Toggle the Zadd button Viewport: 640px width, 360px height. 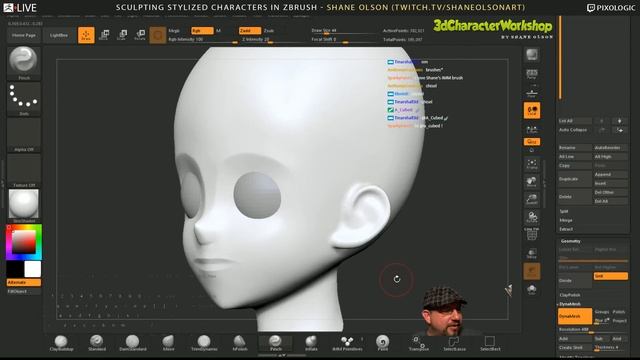pyautogui.click(x=250, y=31)
